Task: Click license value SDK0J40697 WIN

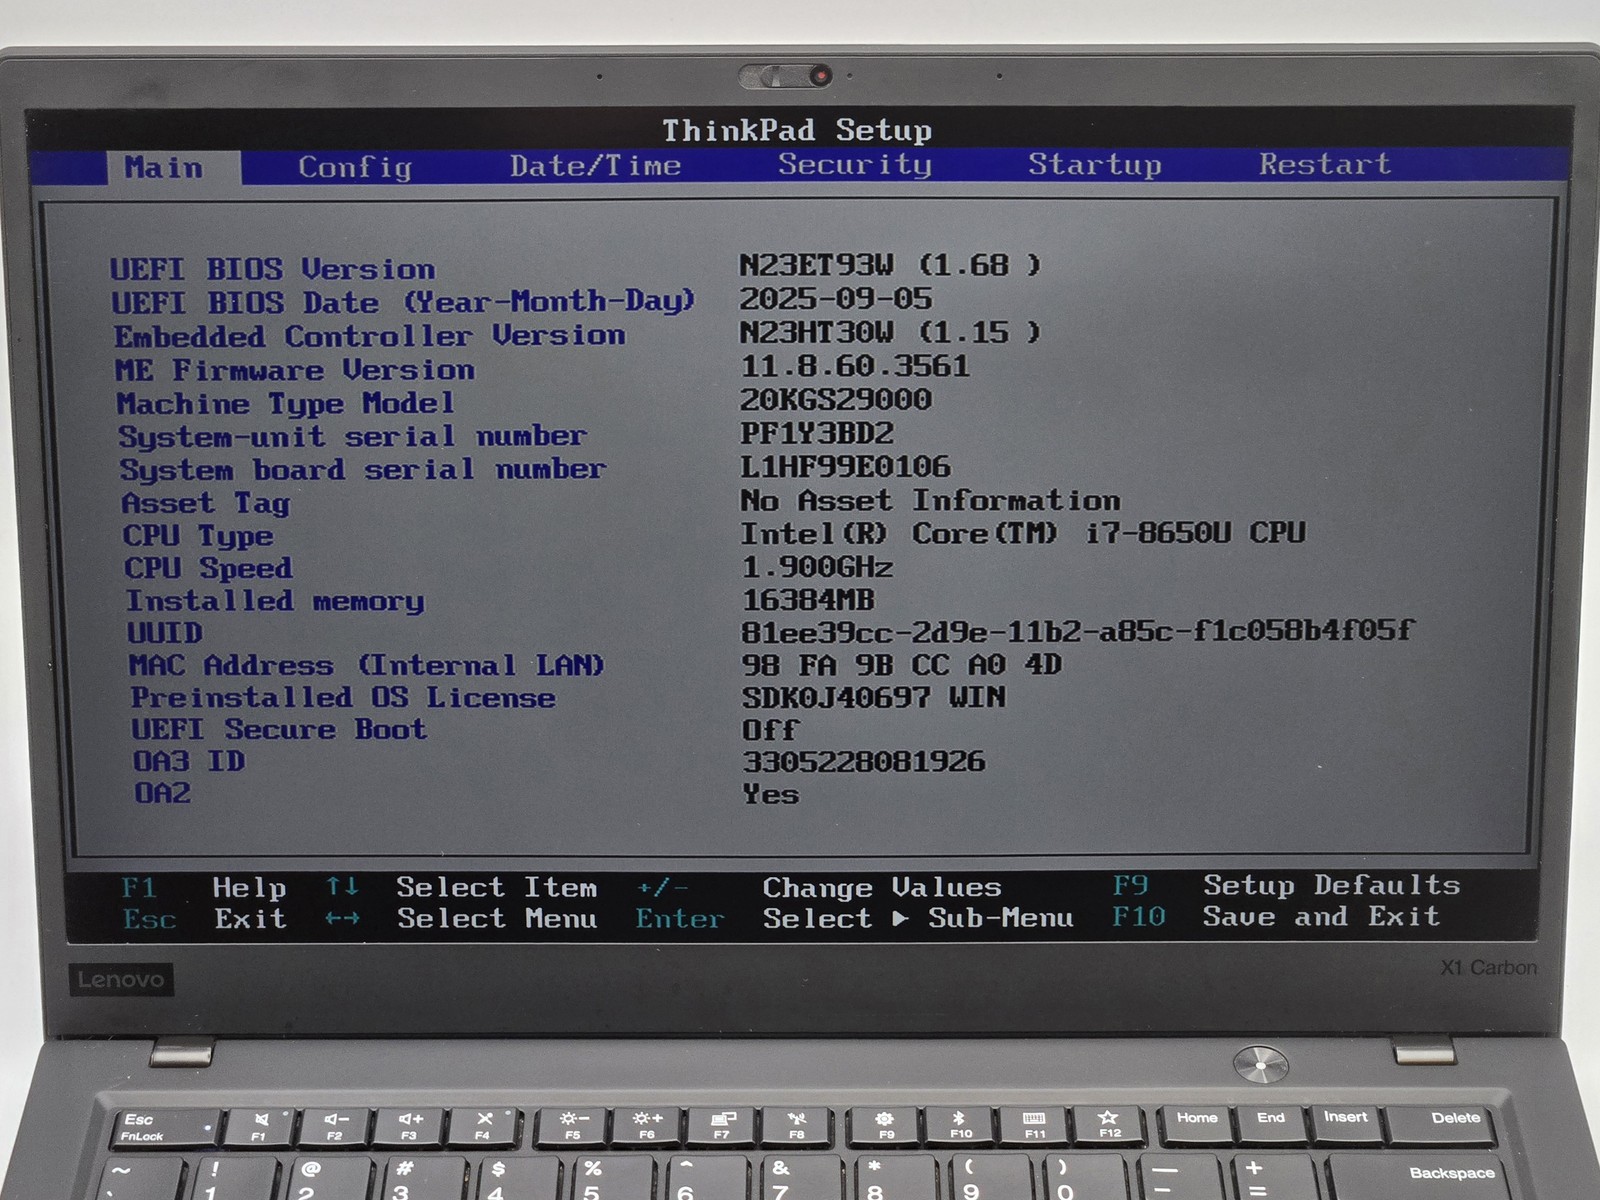Action: click(874, 697)
